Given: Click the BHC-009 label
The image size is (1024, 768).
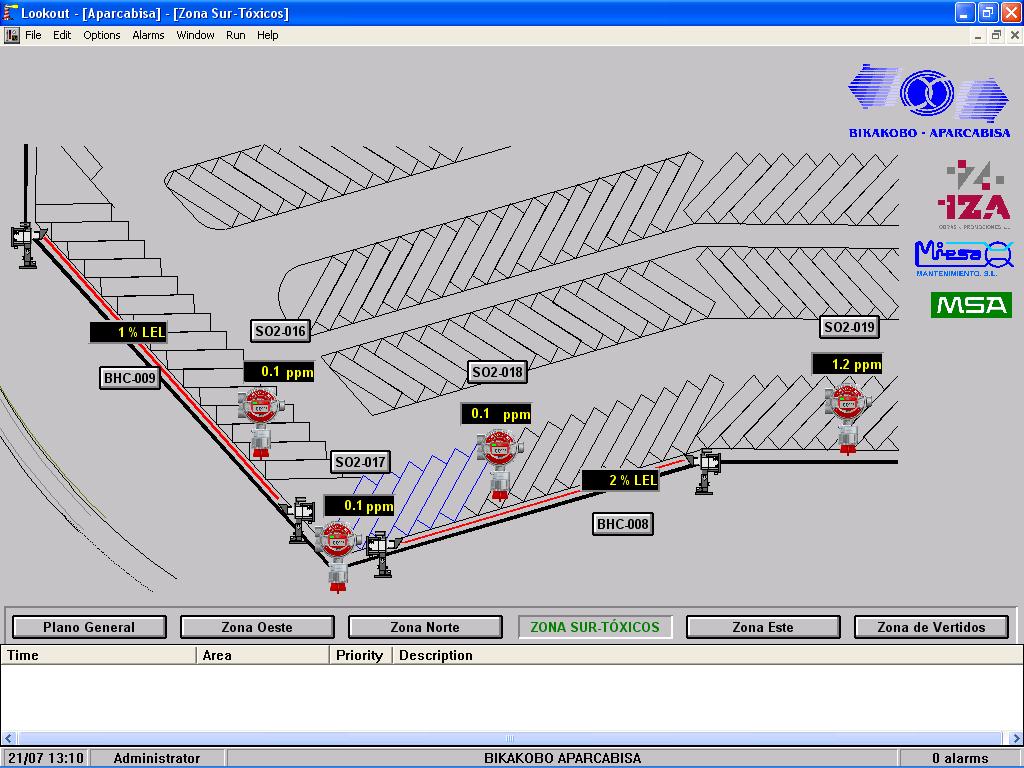Looking at the screenshot, I should click(130, 378).
